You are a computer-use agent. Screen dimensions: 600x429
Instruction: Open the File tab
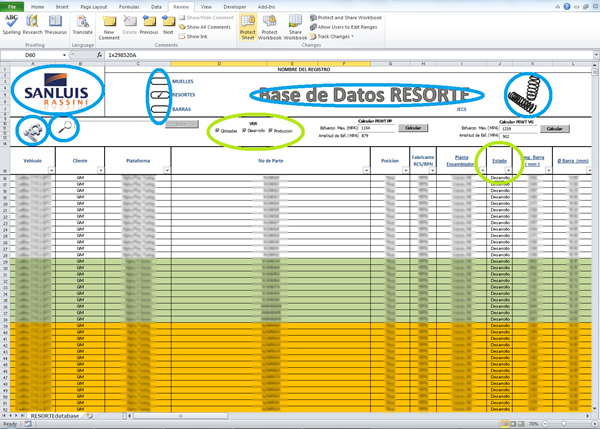[12, 7]
